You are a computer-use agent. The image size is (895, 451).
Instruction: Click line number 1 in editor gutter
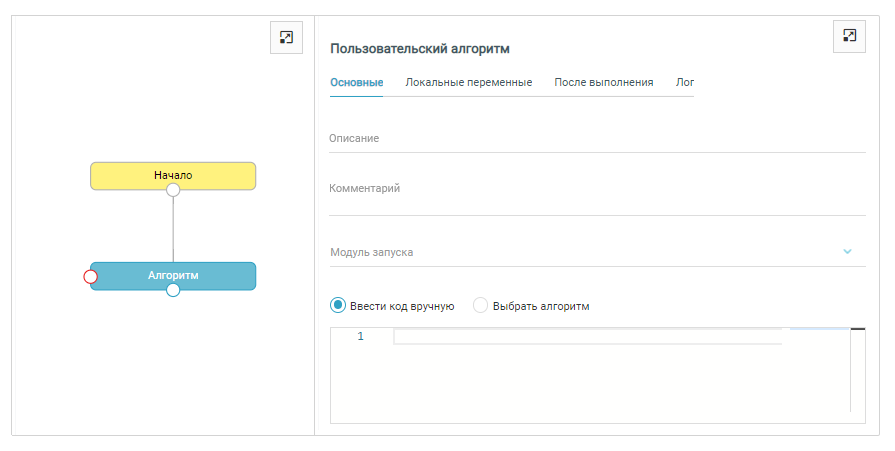point(361,337)
